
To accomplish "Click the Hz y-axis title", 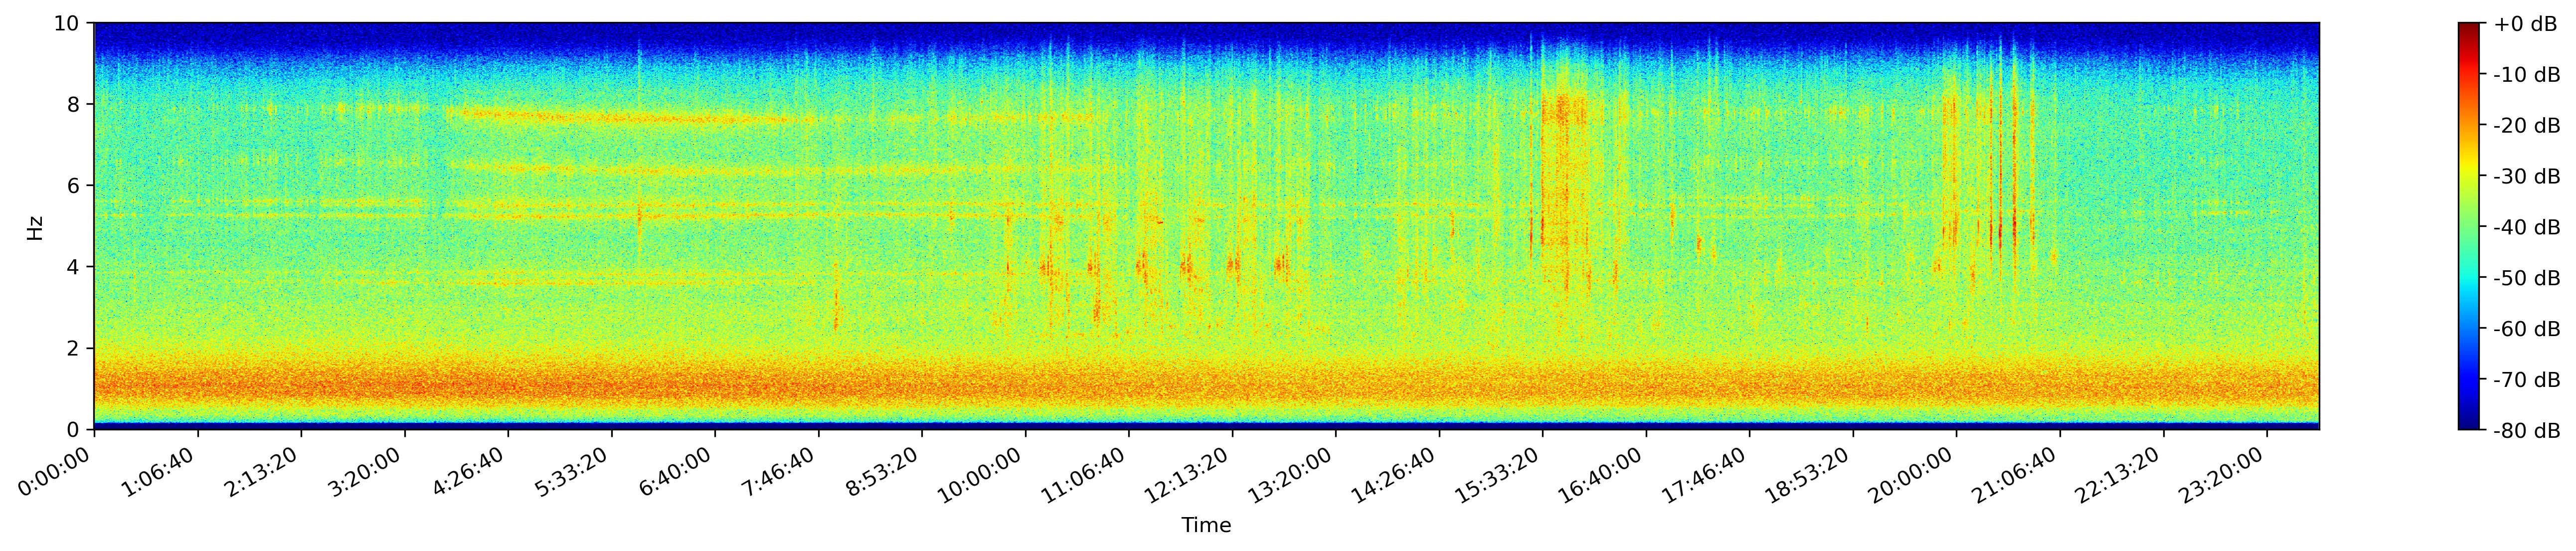I will pos(35,227).
